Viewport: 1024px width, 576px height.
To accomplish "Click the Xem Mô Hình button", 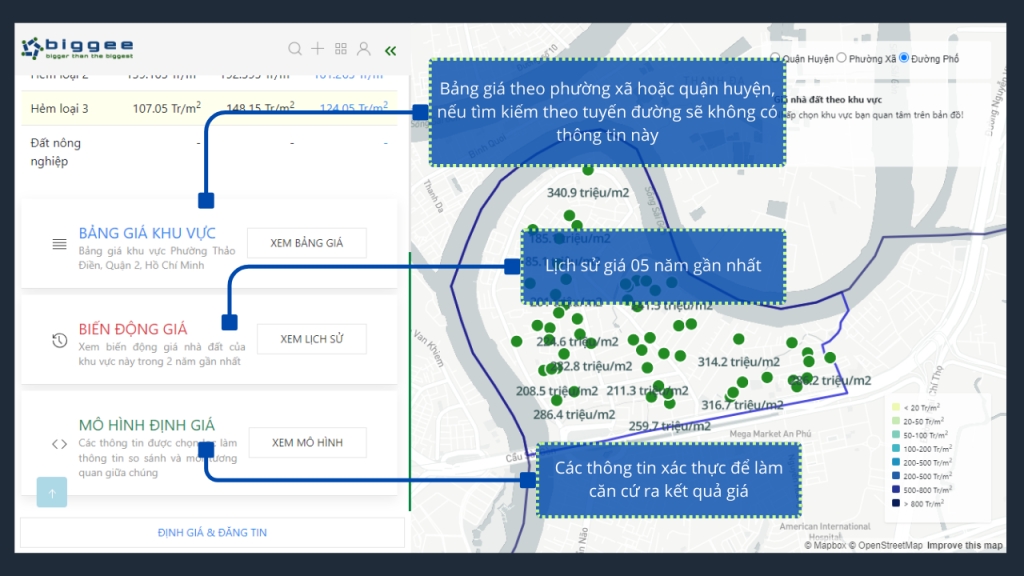I will [306, 442].
